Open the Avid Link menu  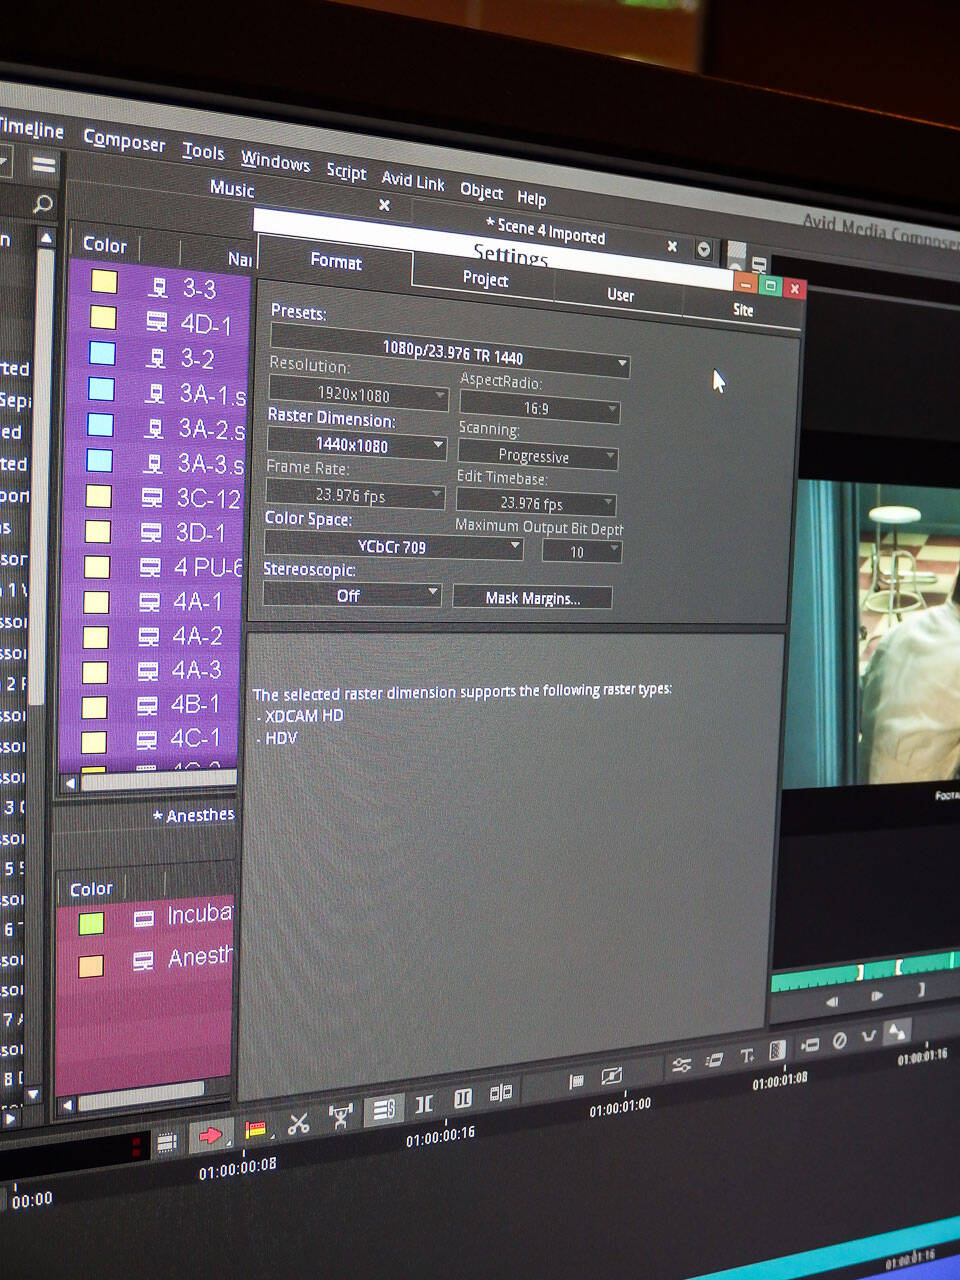click(413, 181)
